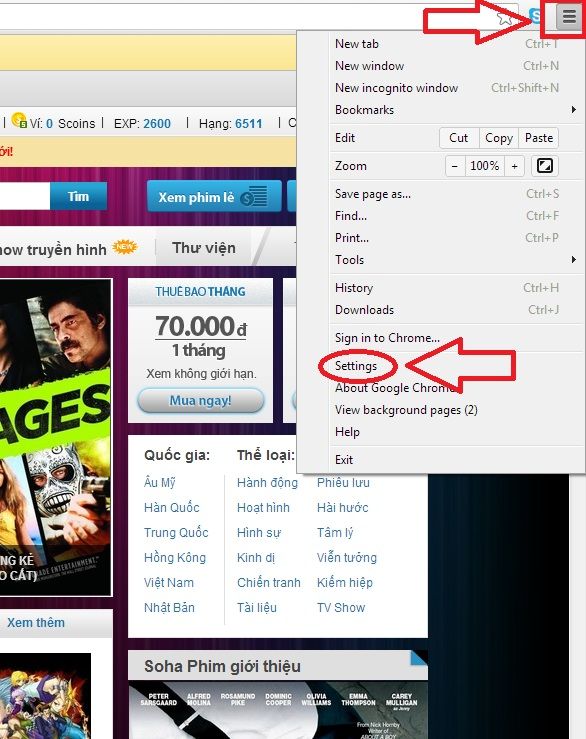Decrease zoom with the minus button
The width and height of the screenshot is (586, 739).
click(x=455, y=166)
